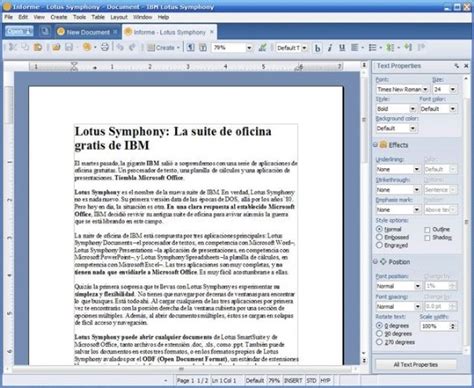Click the Open folder icon
The image size is (474, 388).
[x=56, y=47]
